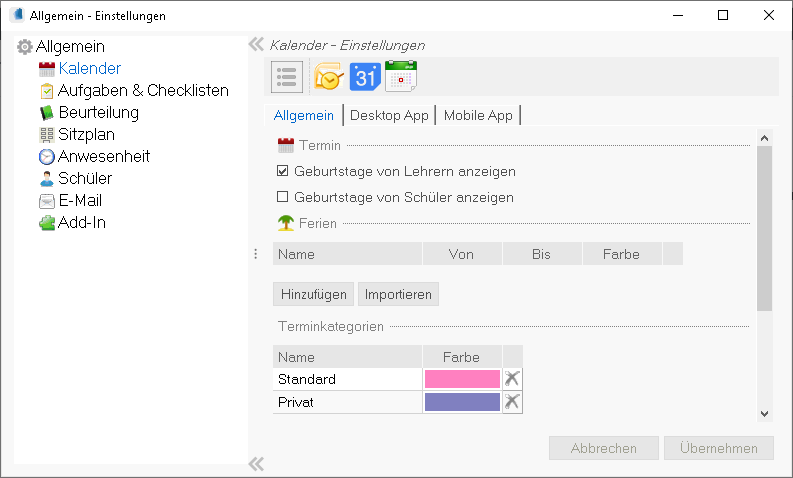Click the Importieren button
The width and height of the screenshot is (793, 478).
(x=398, y=294)
